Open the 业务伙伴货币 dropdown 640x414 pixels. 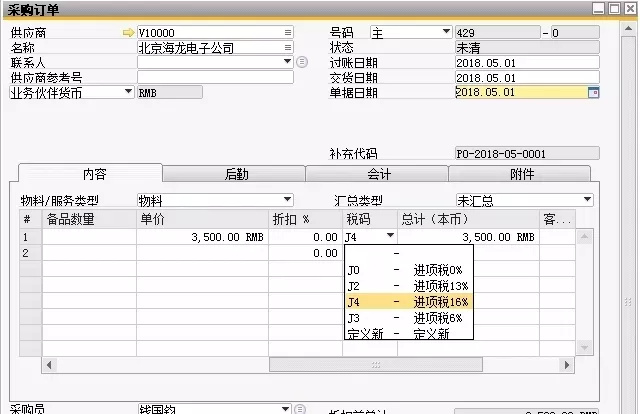(x=128, y=92)
